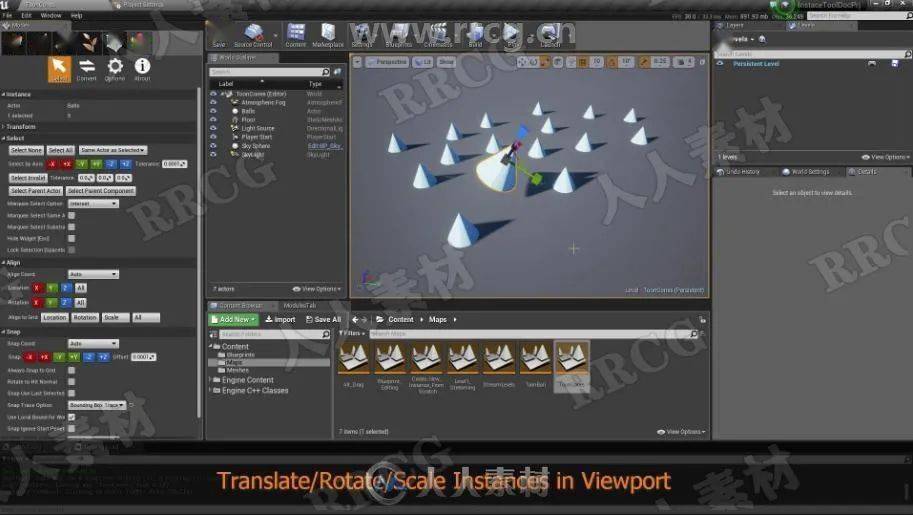
Task: Enable Hide Widget checkbox
Action: (x=72, y=238)
